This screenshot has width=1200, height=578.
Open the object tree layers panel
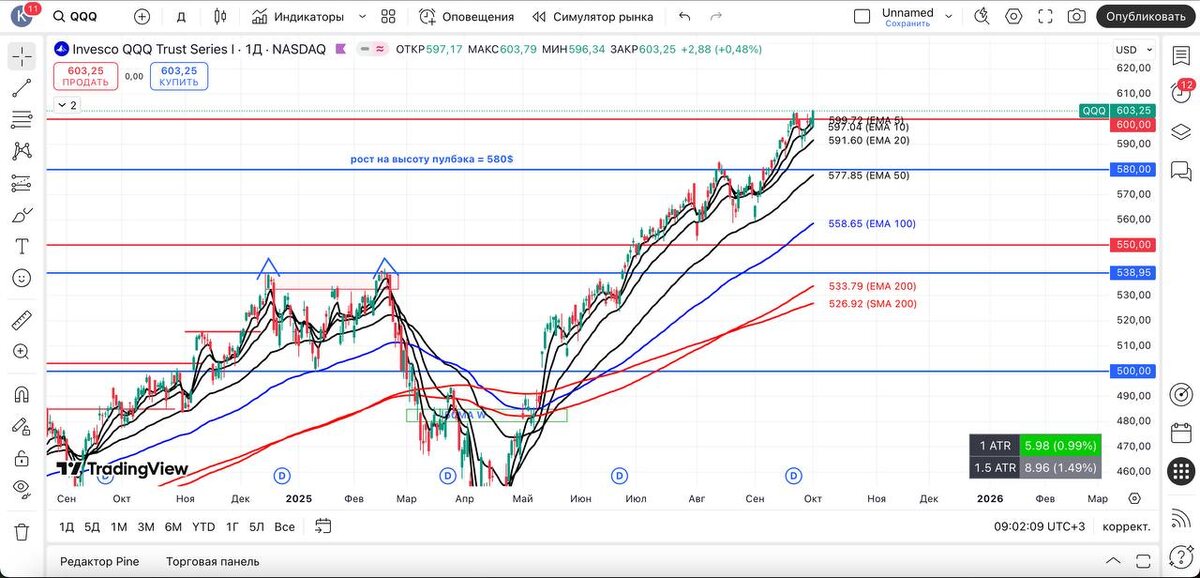[x=1180, y=133]
